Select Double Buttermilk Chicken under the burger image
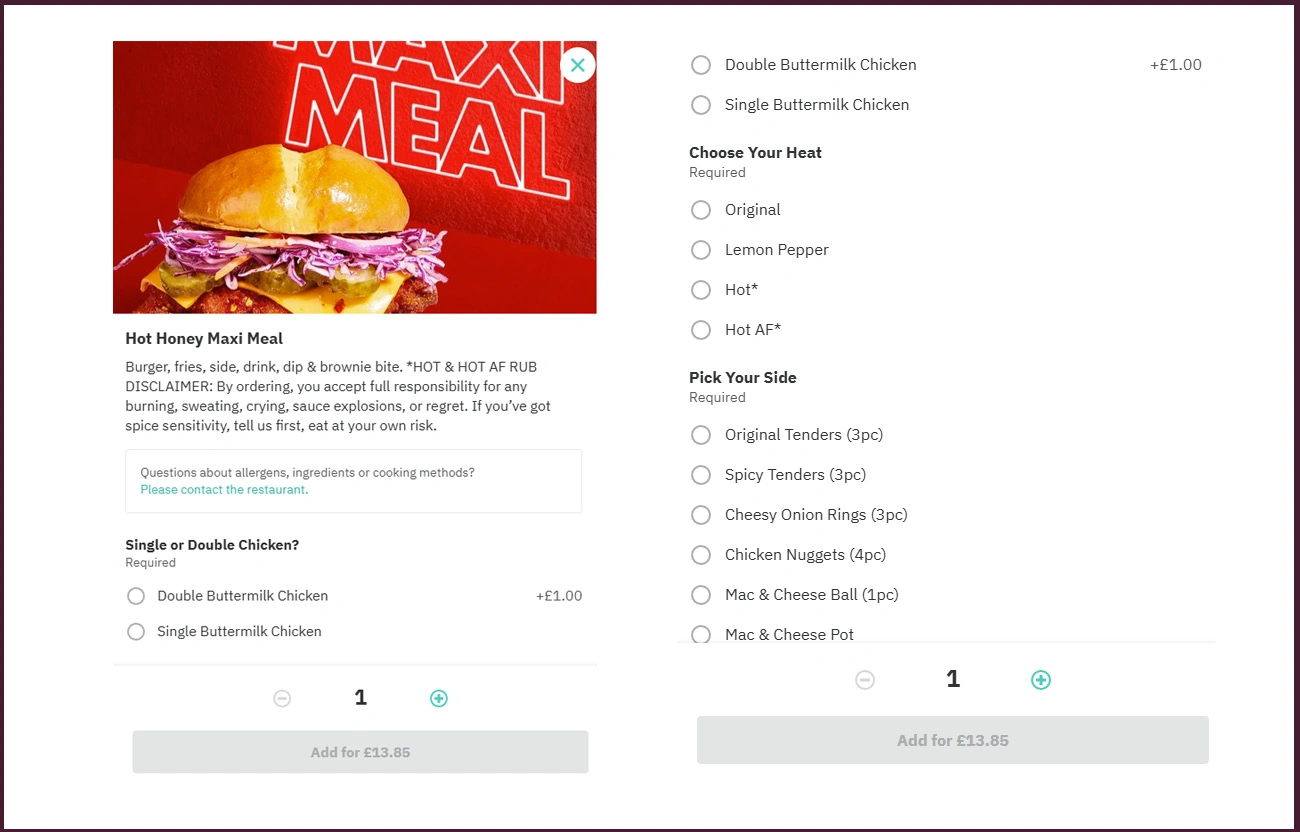 [354, 596]
